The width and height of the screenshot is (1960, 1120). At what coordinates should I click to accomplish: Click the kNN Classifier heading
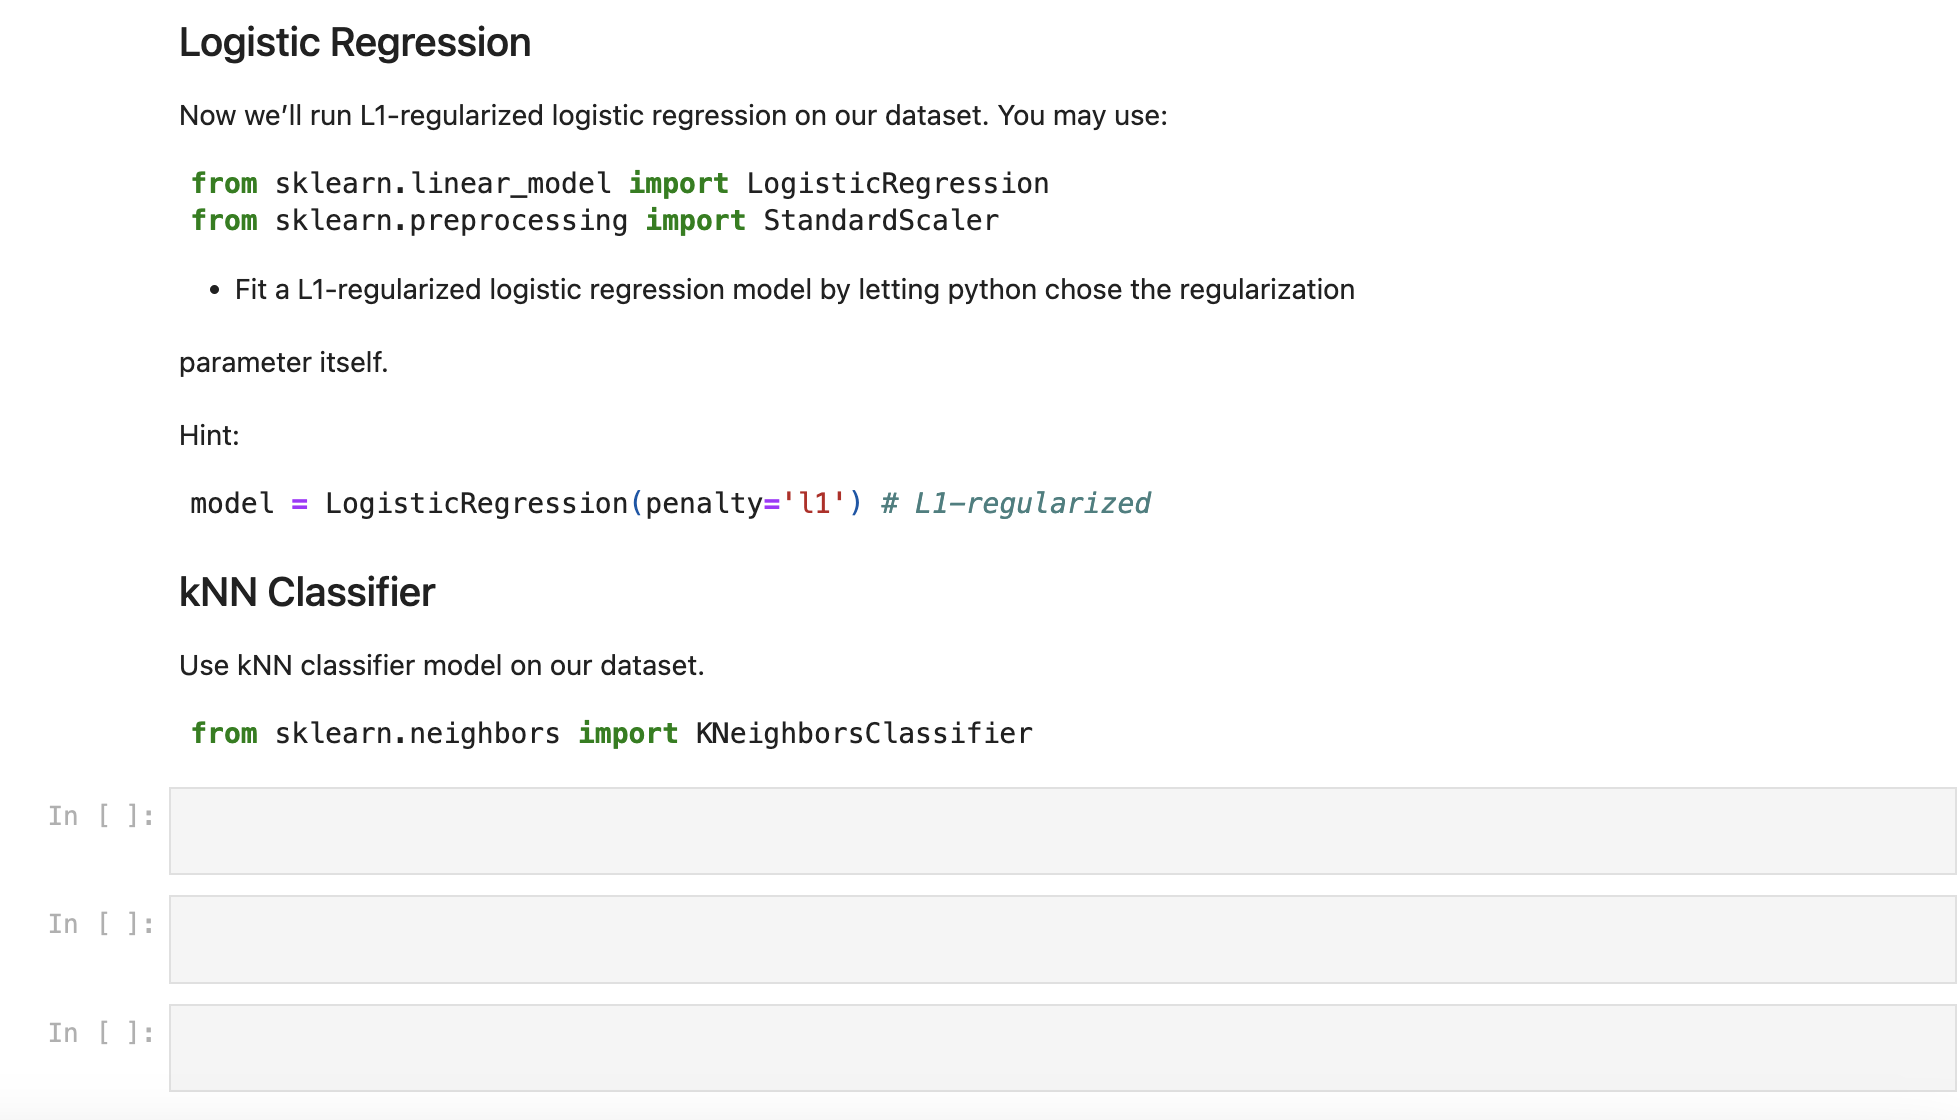coord(307,592)
